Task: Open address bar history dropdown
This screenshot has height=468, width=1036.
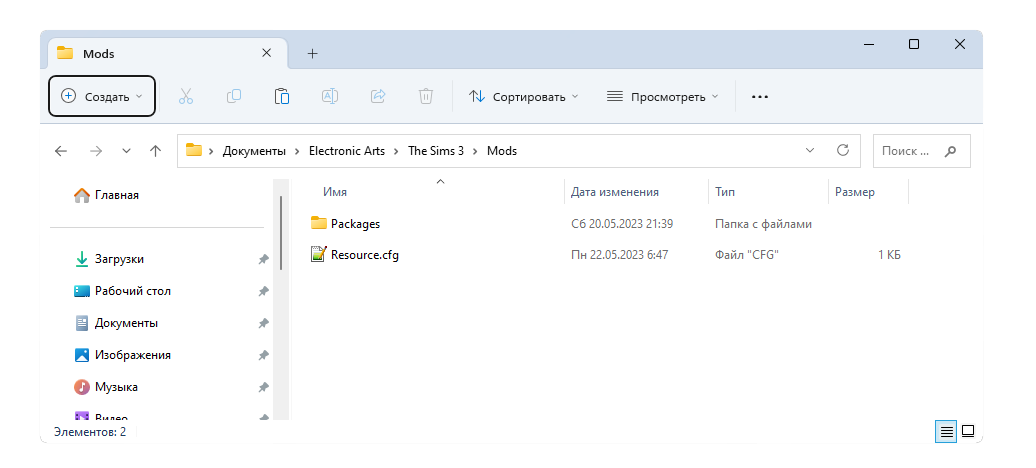Action: [810, 151]
